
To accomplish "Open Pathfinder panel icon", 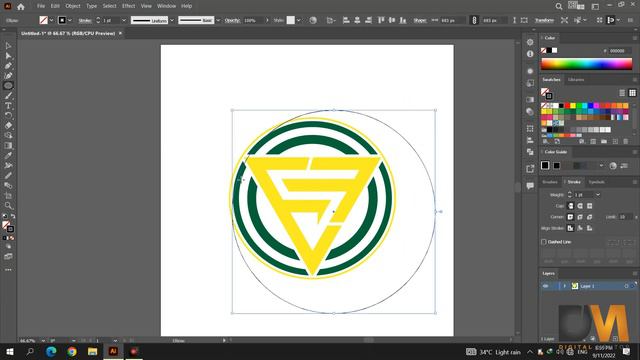I will click(530, 152).
